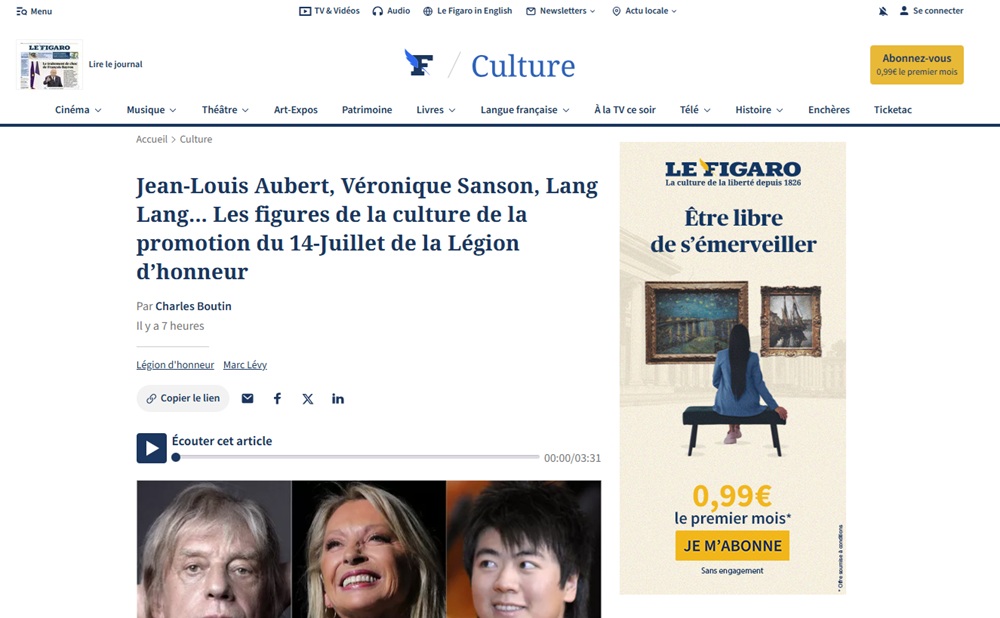Open the Newsletters dropdown
The height and width of the screenshot is (618, 1000).
(x=561, y=11)
